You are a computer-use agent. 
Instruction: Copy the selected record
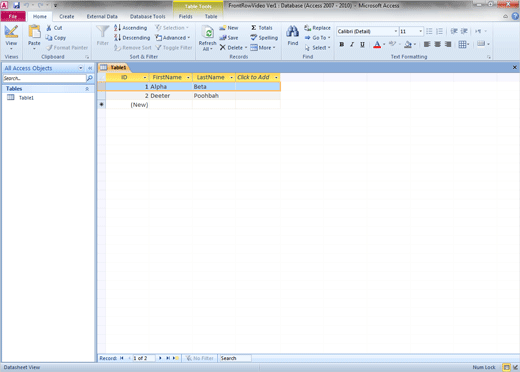[x=56, y=38]
